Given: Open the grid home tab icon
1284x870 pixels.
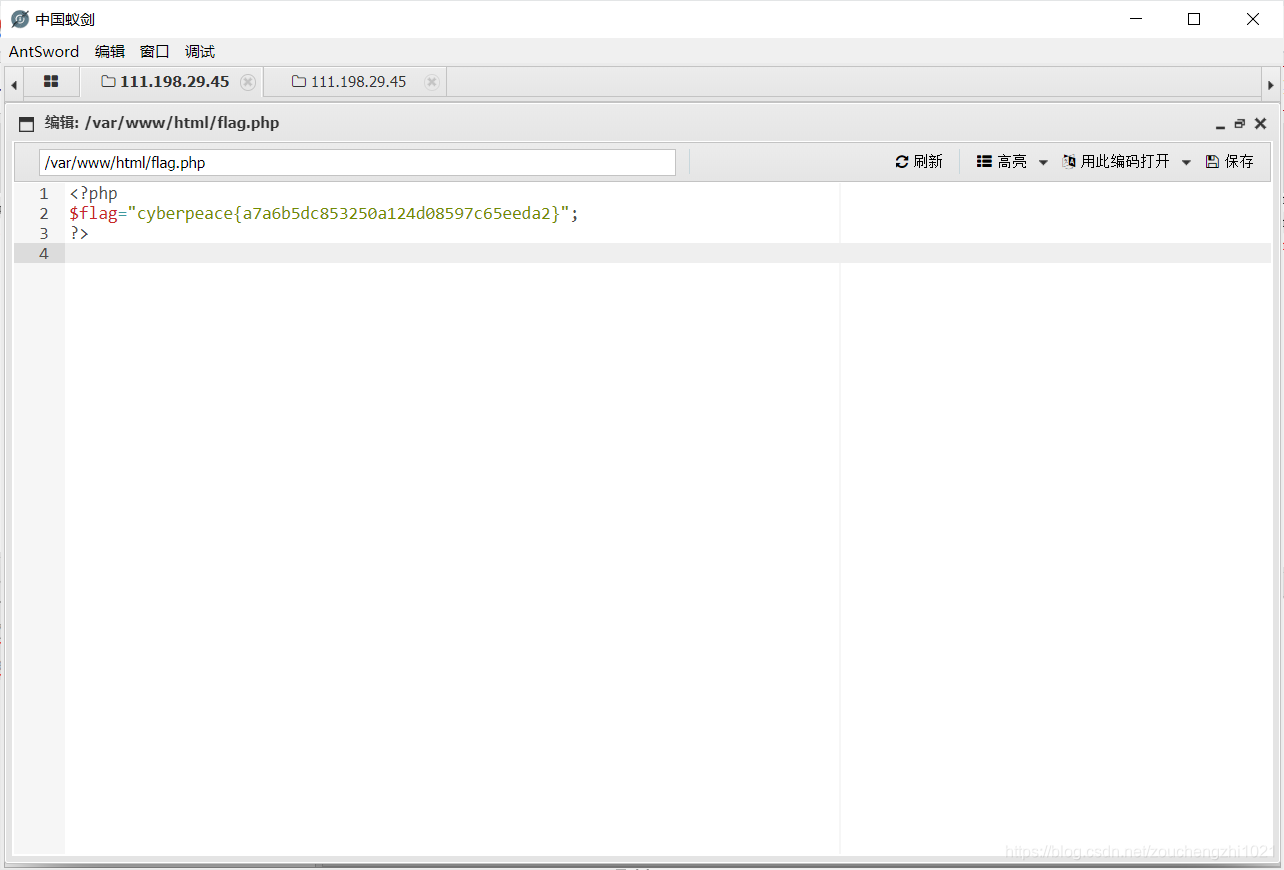Looking at the screenshot, I should pyautogui.click(x=51, y=82).
